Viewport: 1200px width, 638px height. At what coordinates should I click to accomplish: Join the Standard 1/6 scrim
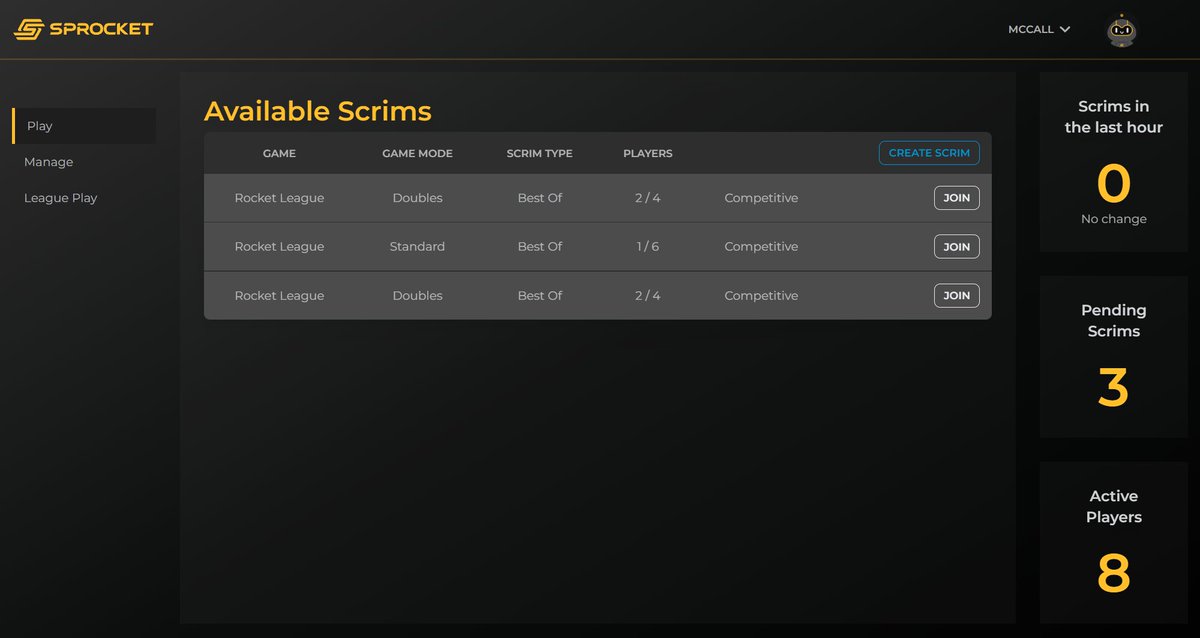click(957, 247)
